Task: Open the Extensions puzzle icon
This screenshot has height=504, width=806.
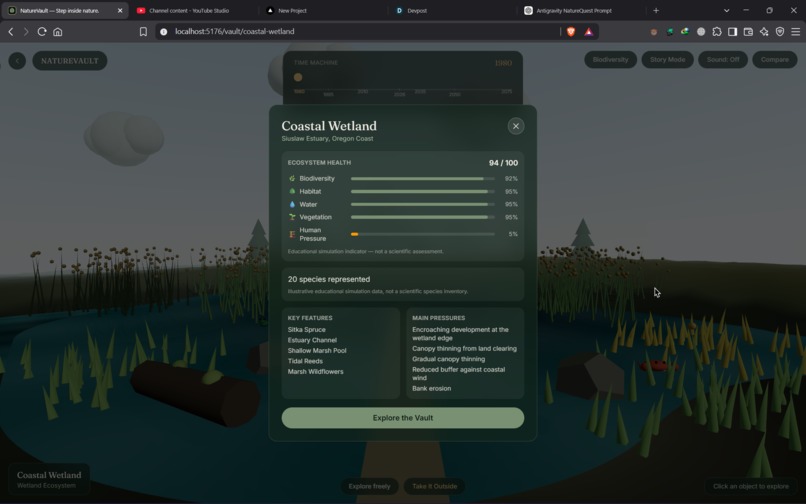Action: click(x=717, y=32)
